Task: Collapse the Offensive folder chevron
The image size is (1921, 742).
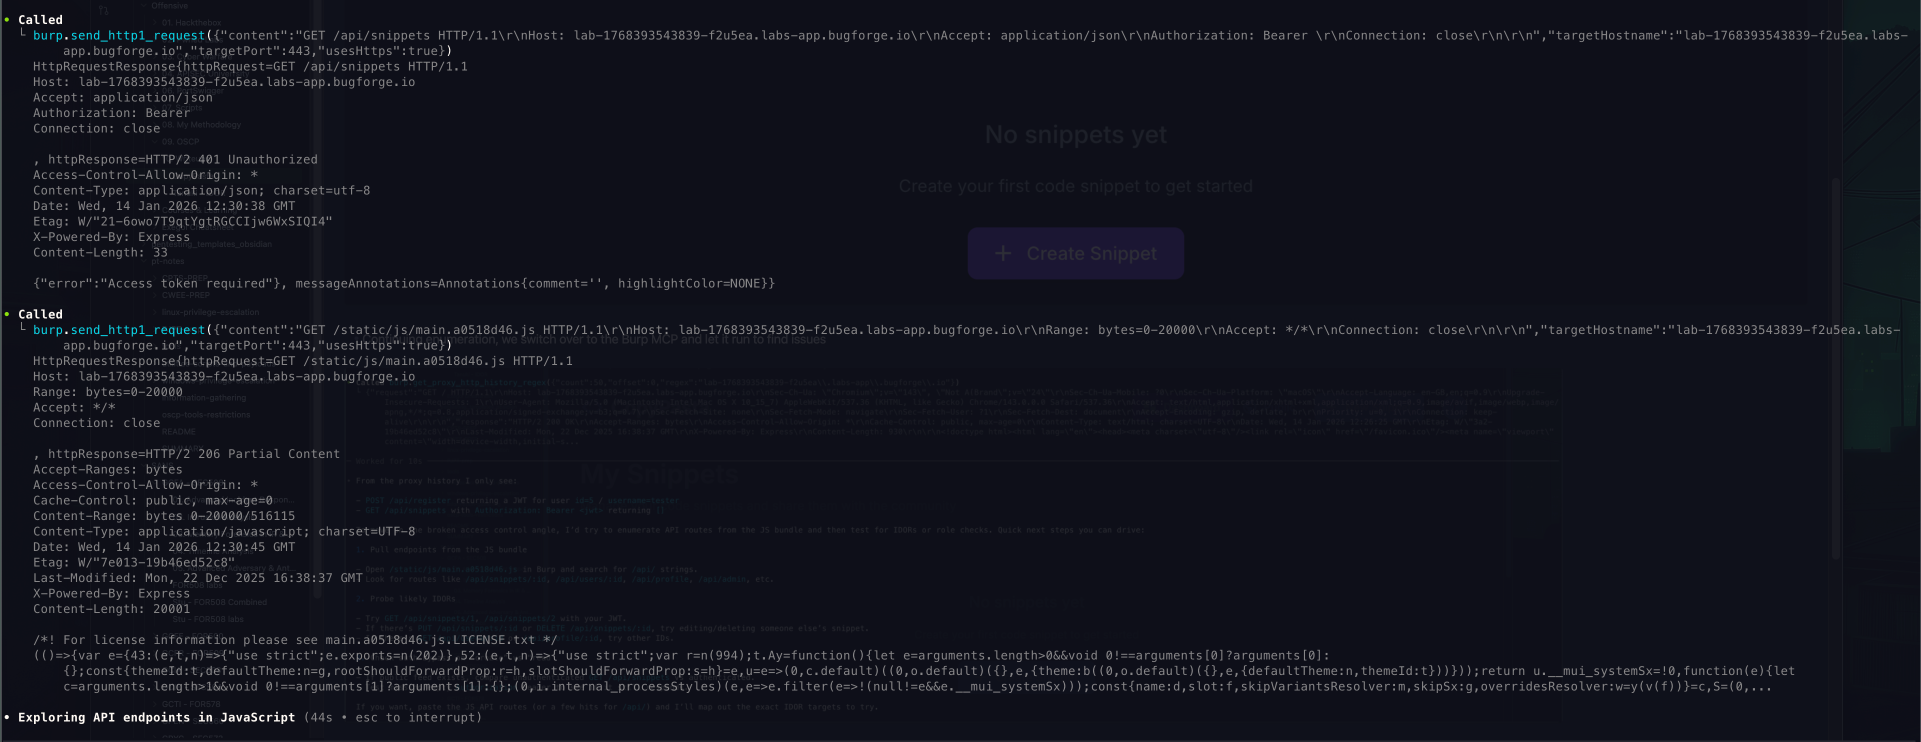Action: point(144,6)
